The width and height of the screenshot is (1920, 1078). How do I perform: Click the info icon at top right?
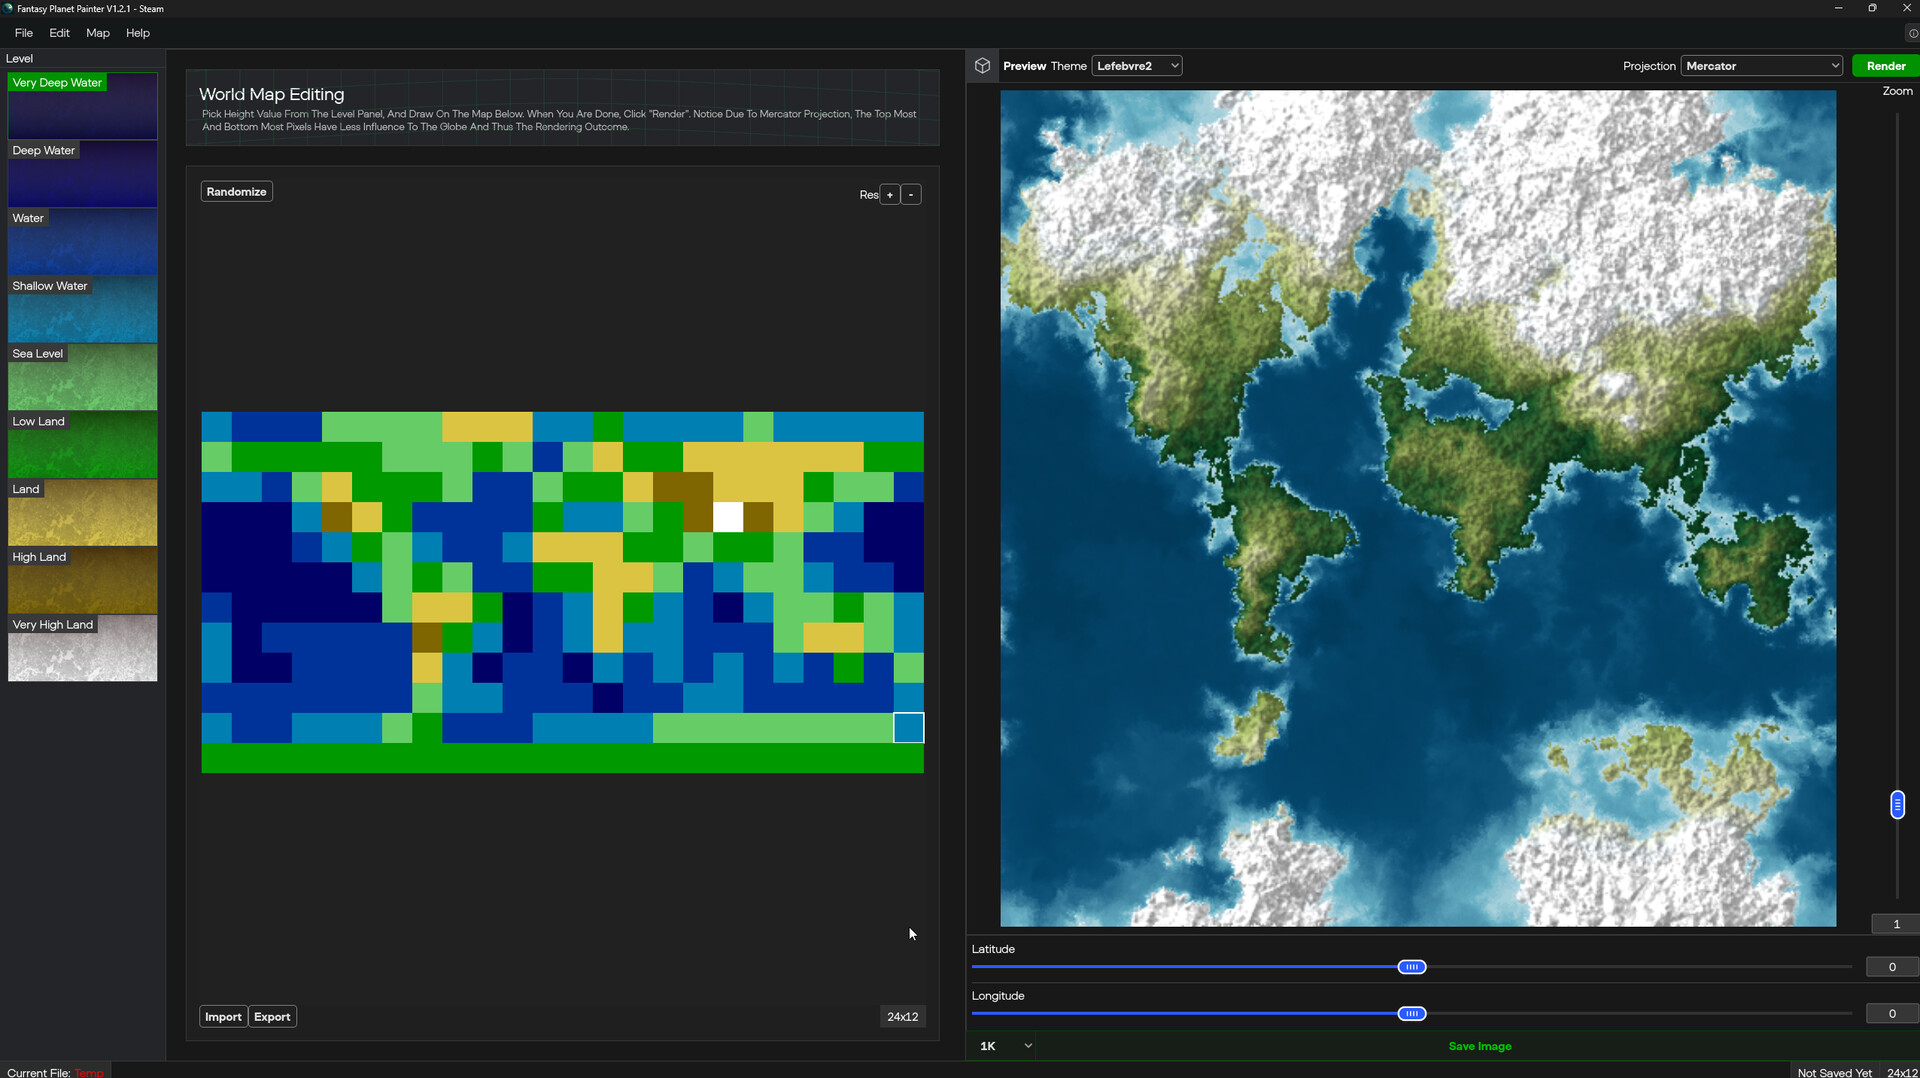[x=1912, y=33]
